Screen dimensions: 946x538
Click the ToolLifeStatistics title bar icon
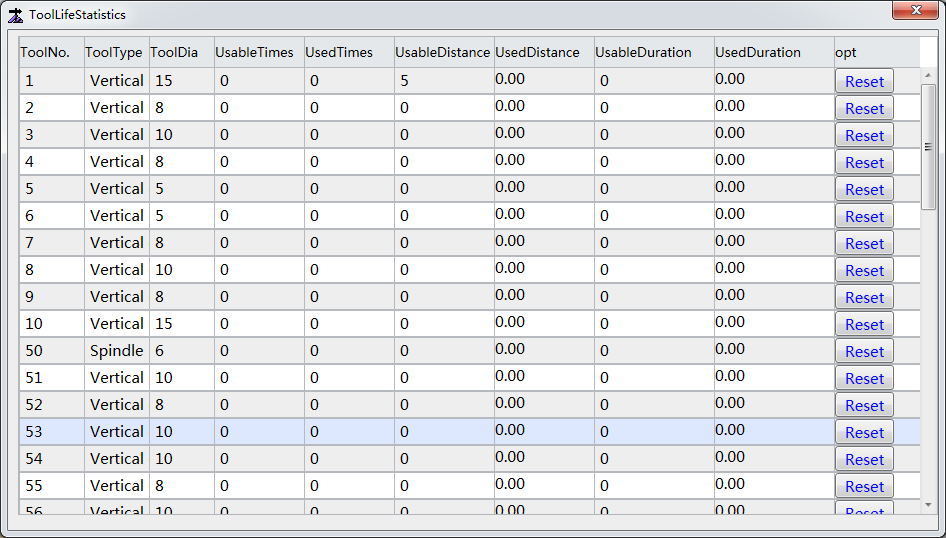coord(16,14)
